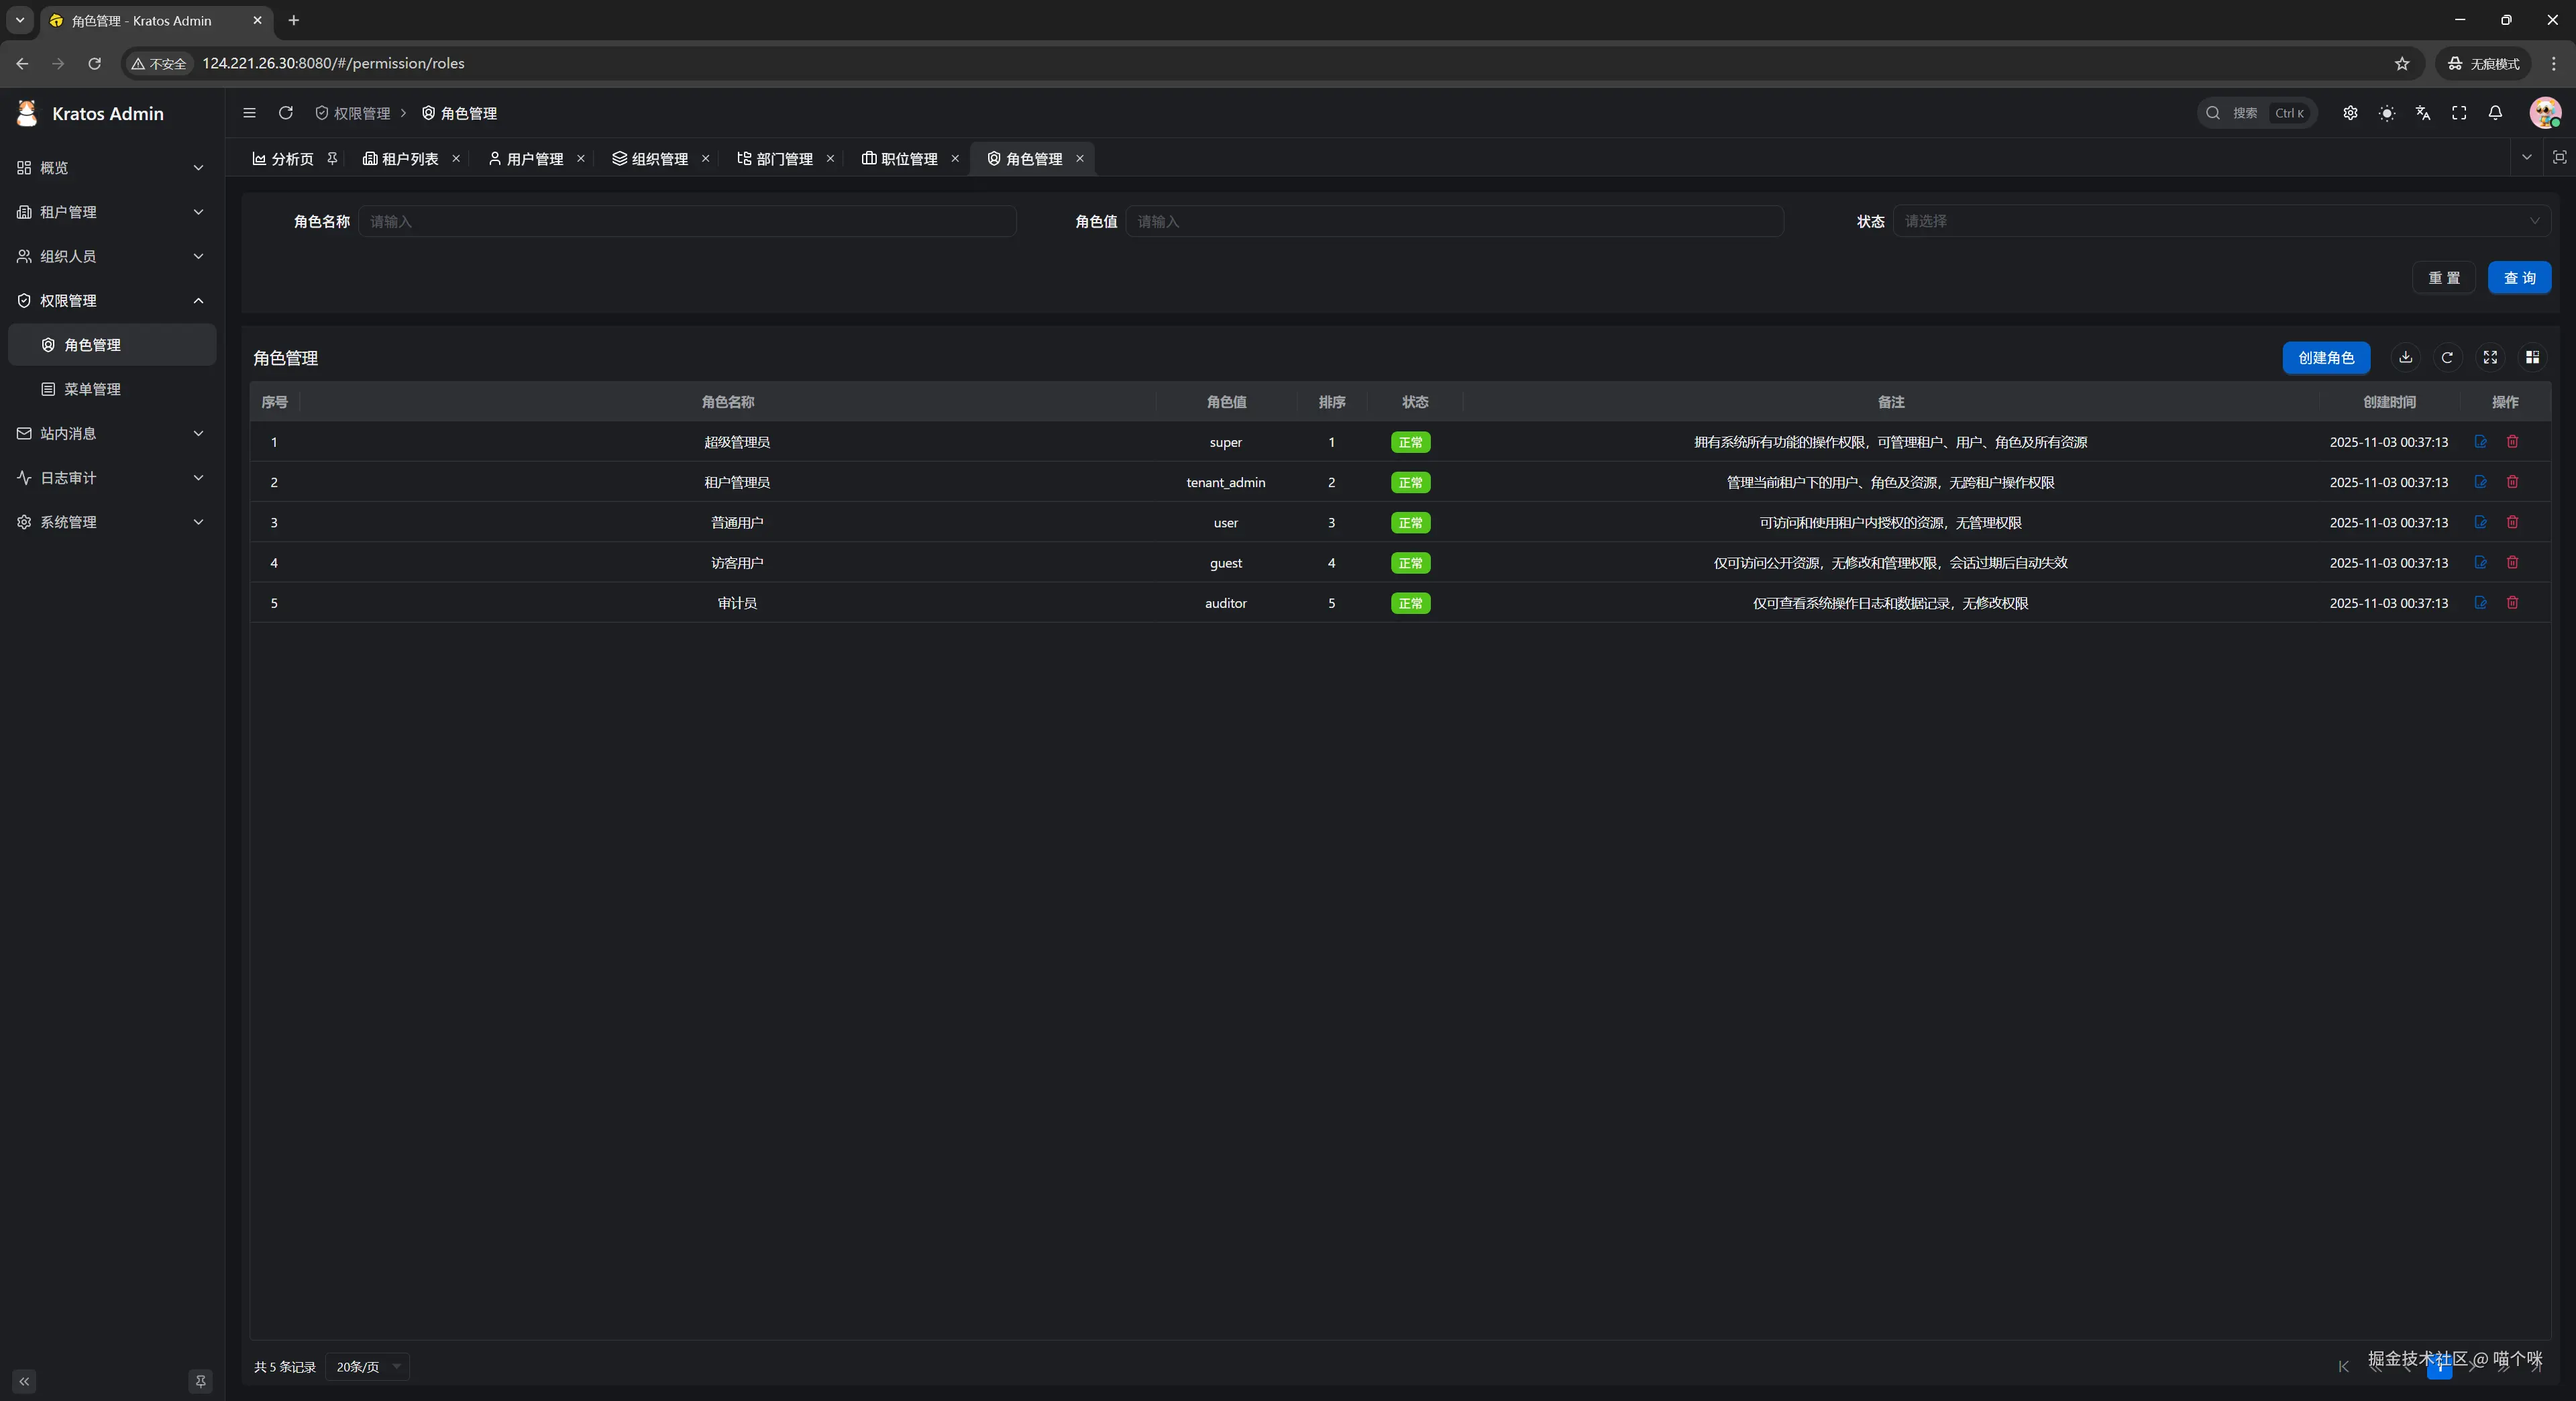Open the notification bell

click(x=2495, y=113)
